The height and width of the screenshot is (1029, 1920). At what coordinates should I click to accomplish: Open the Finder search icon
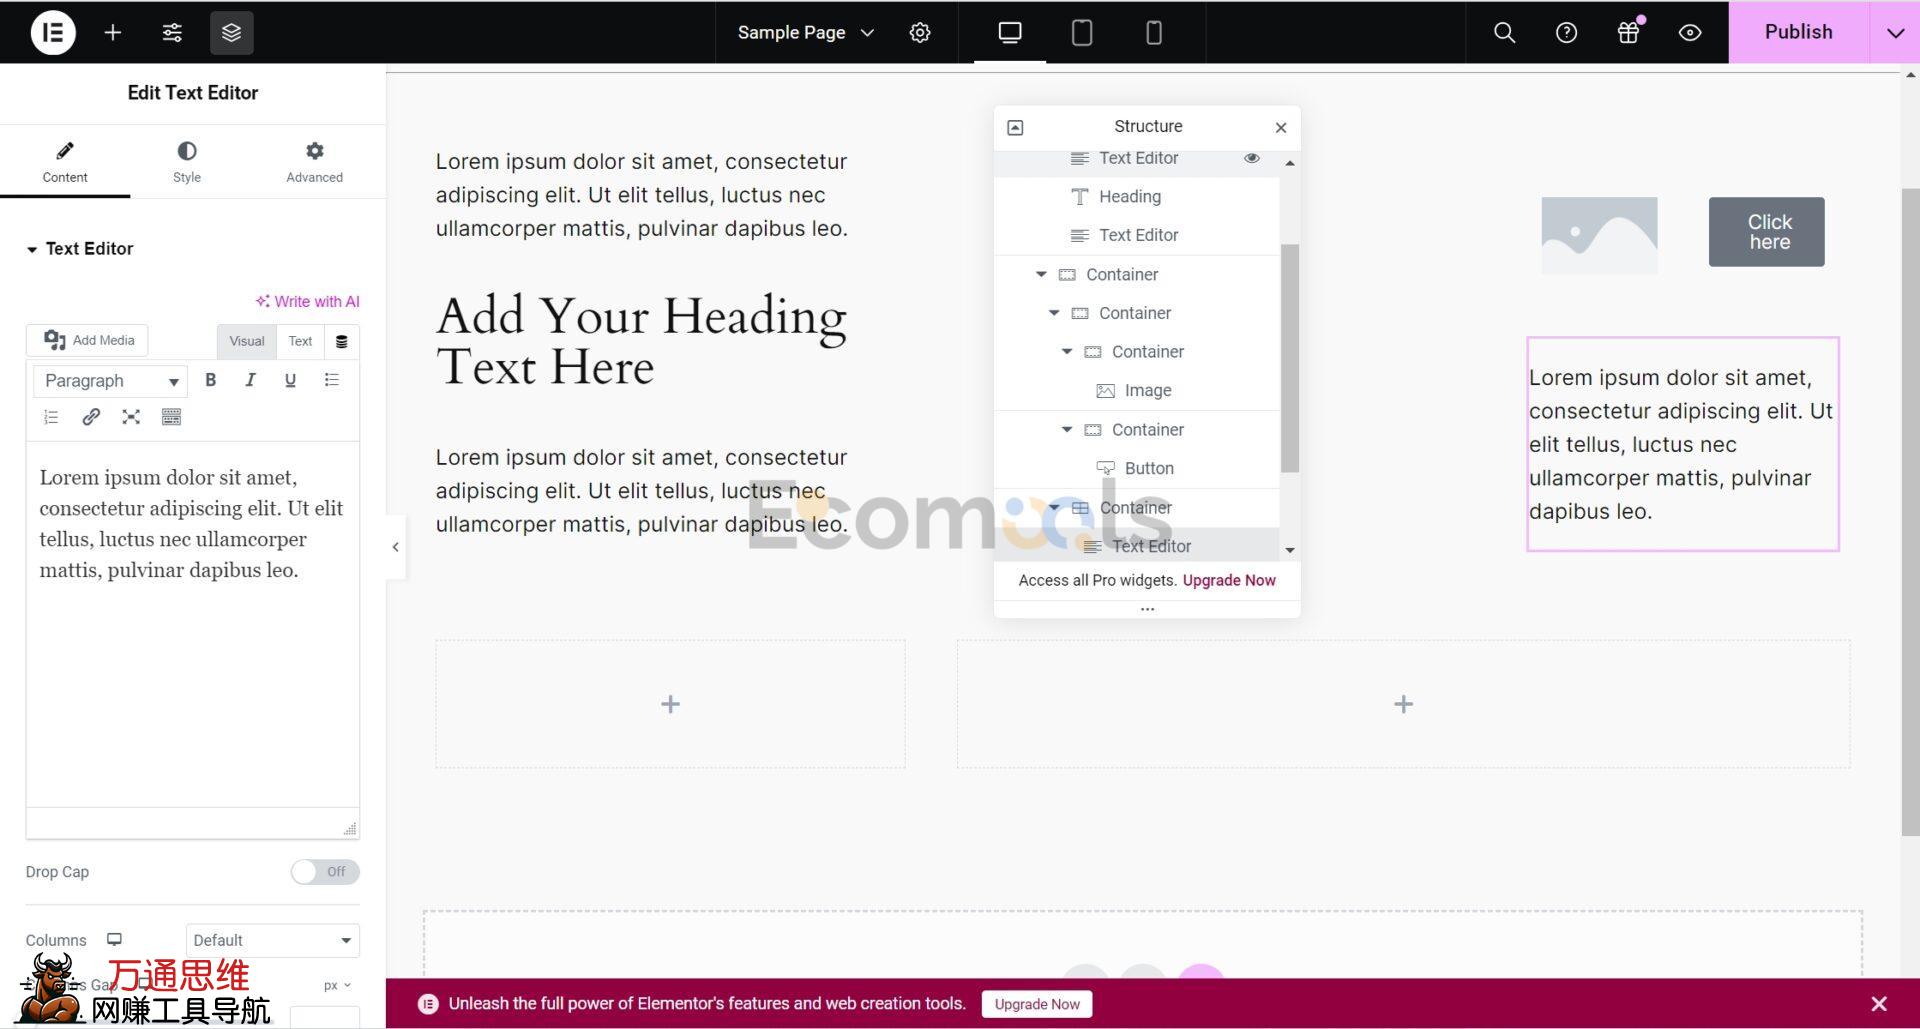(1504, 33)
